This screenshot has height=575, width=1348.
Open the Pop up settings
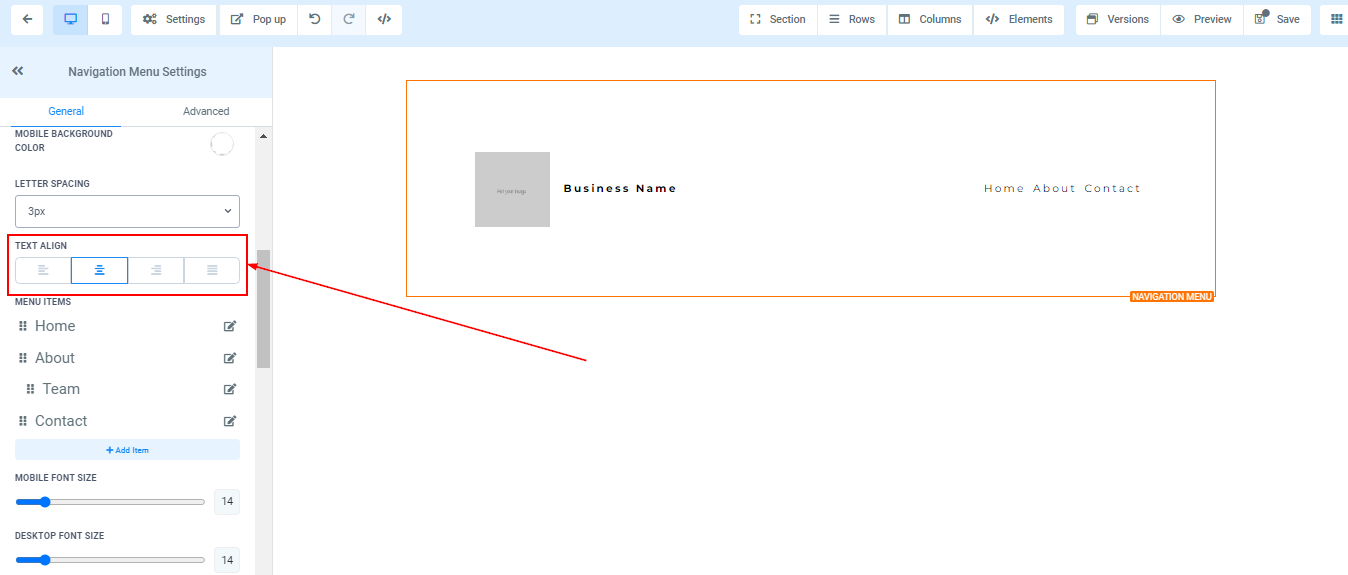coord(257,19)
